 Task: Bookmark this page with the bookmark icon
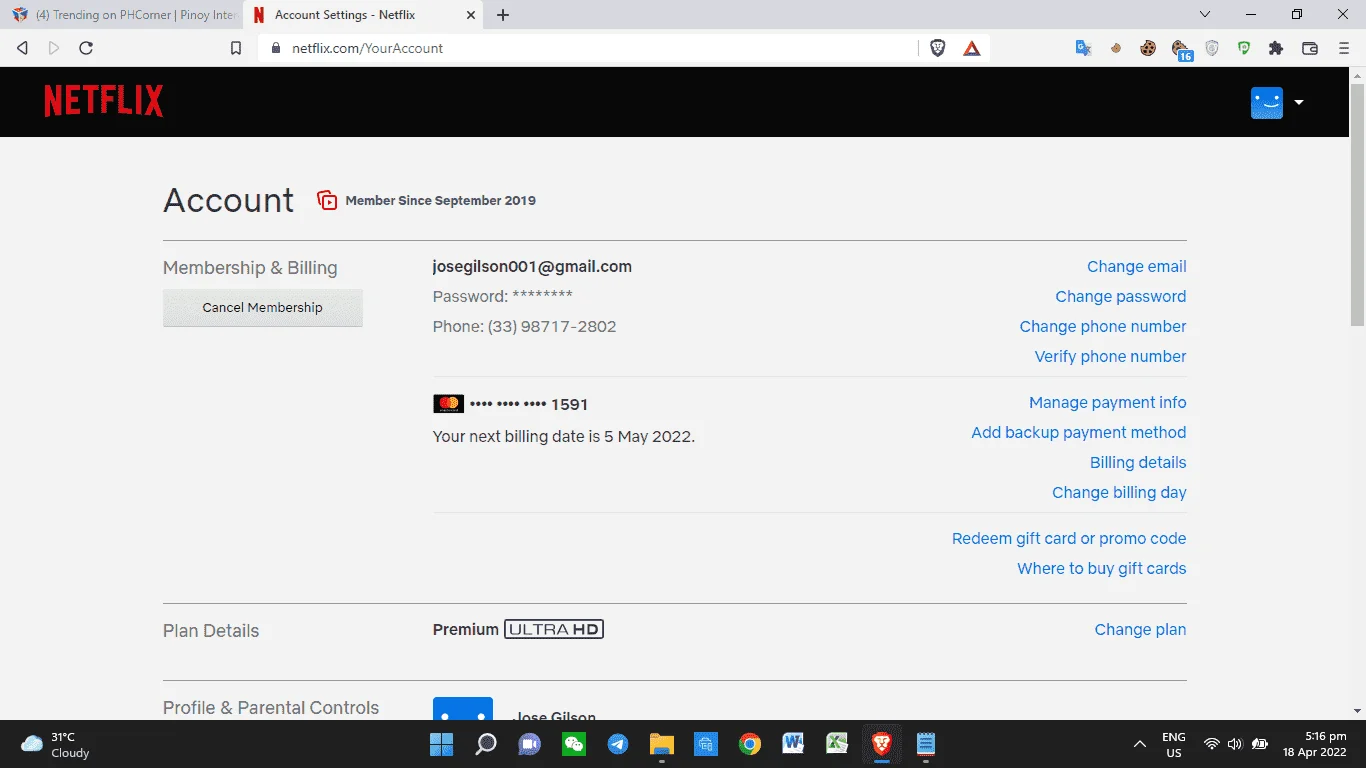click(236, 48)
